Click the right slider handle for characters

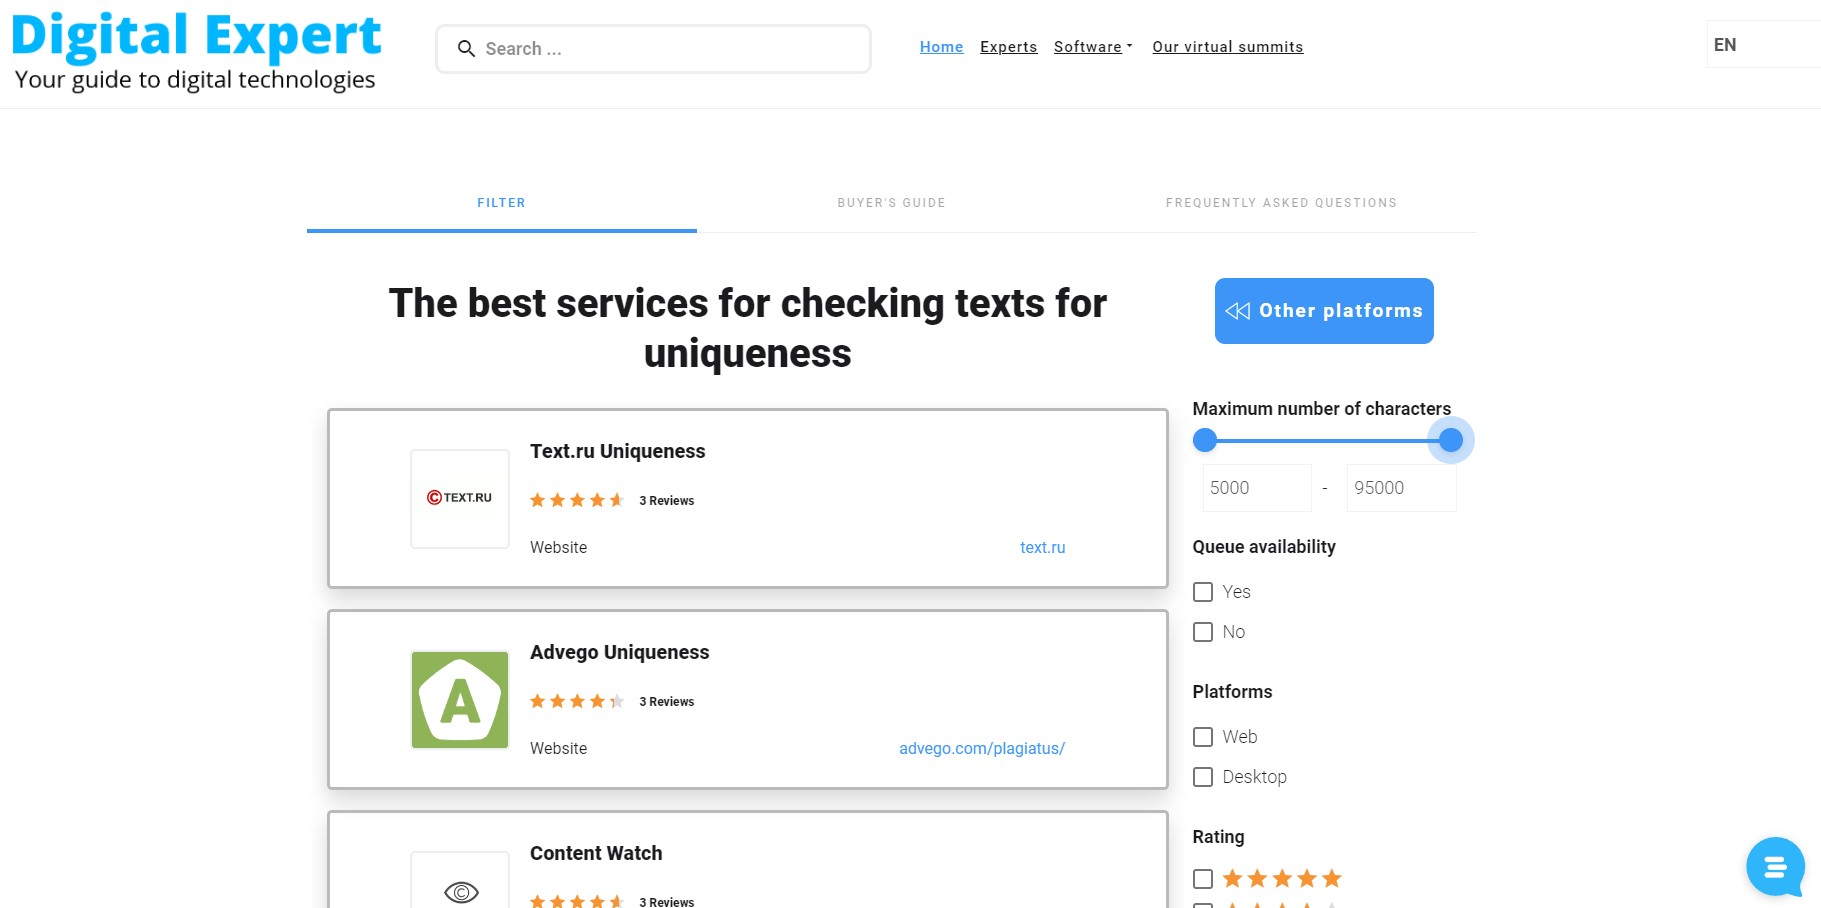tap(1451, 440)
